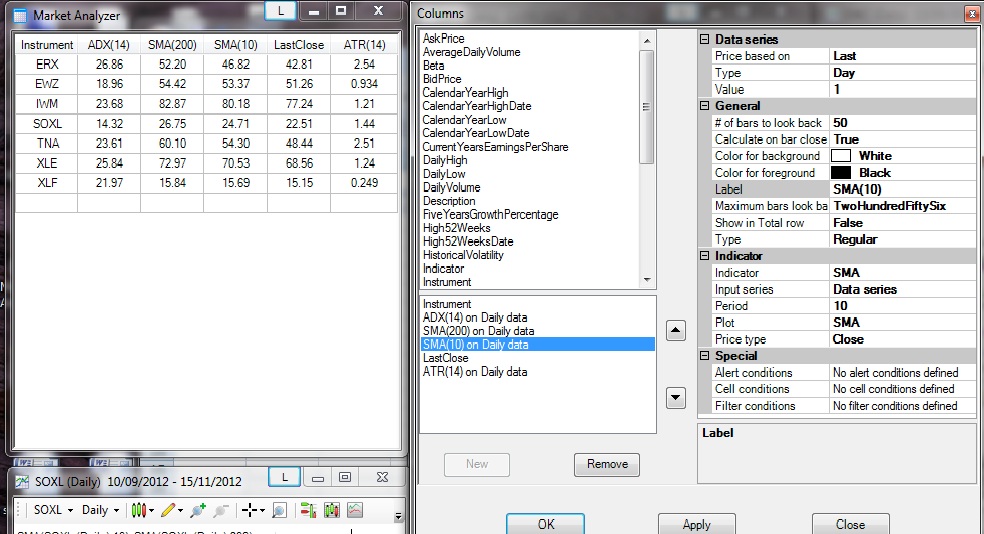Click the Show in Total row False value
The width and height of the screenshot is (984, 534).
(x=902, y=223)
